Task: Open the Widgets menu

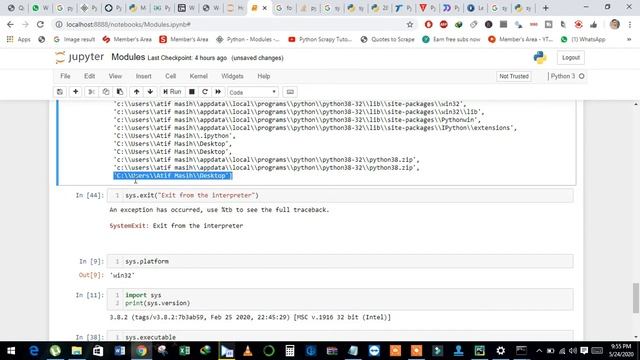Action: pyautogui.click(x=232, y=76)
